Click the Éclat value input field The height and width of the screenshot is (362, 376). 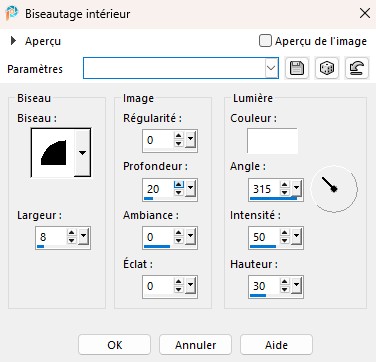(159, 286)
